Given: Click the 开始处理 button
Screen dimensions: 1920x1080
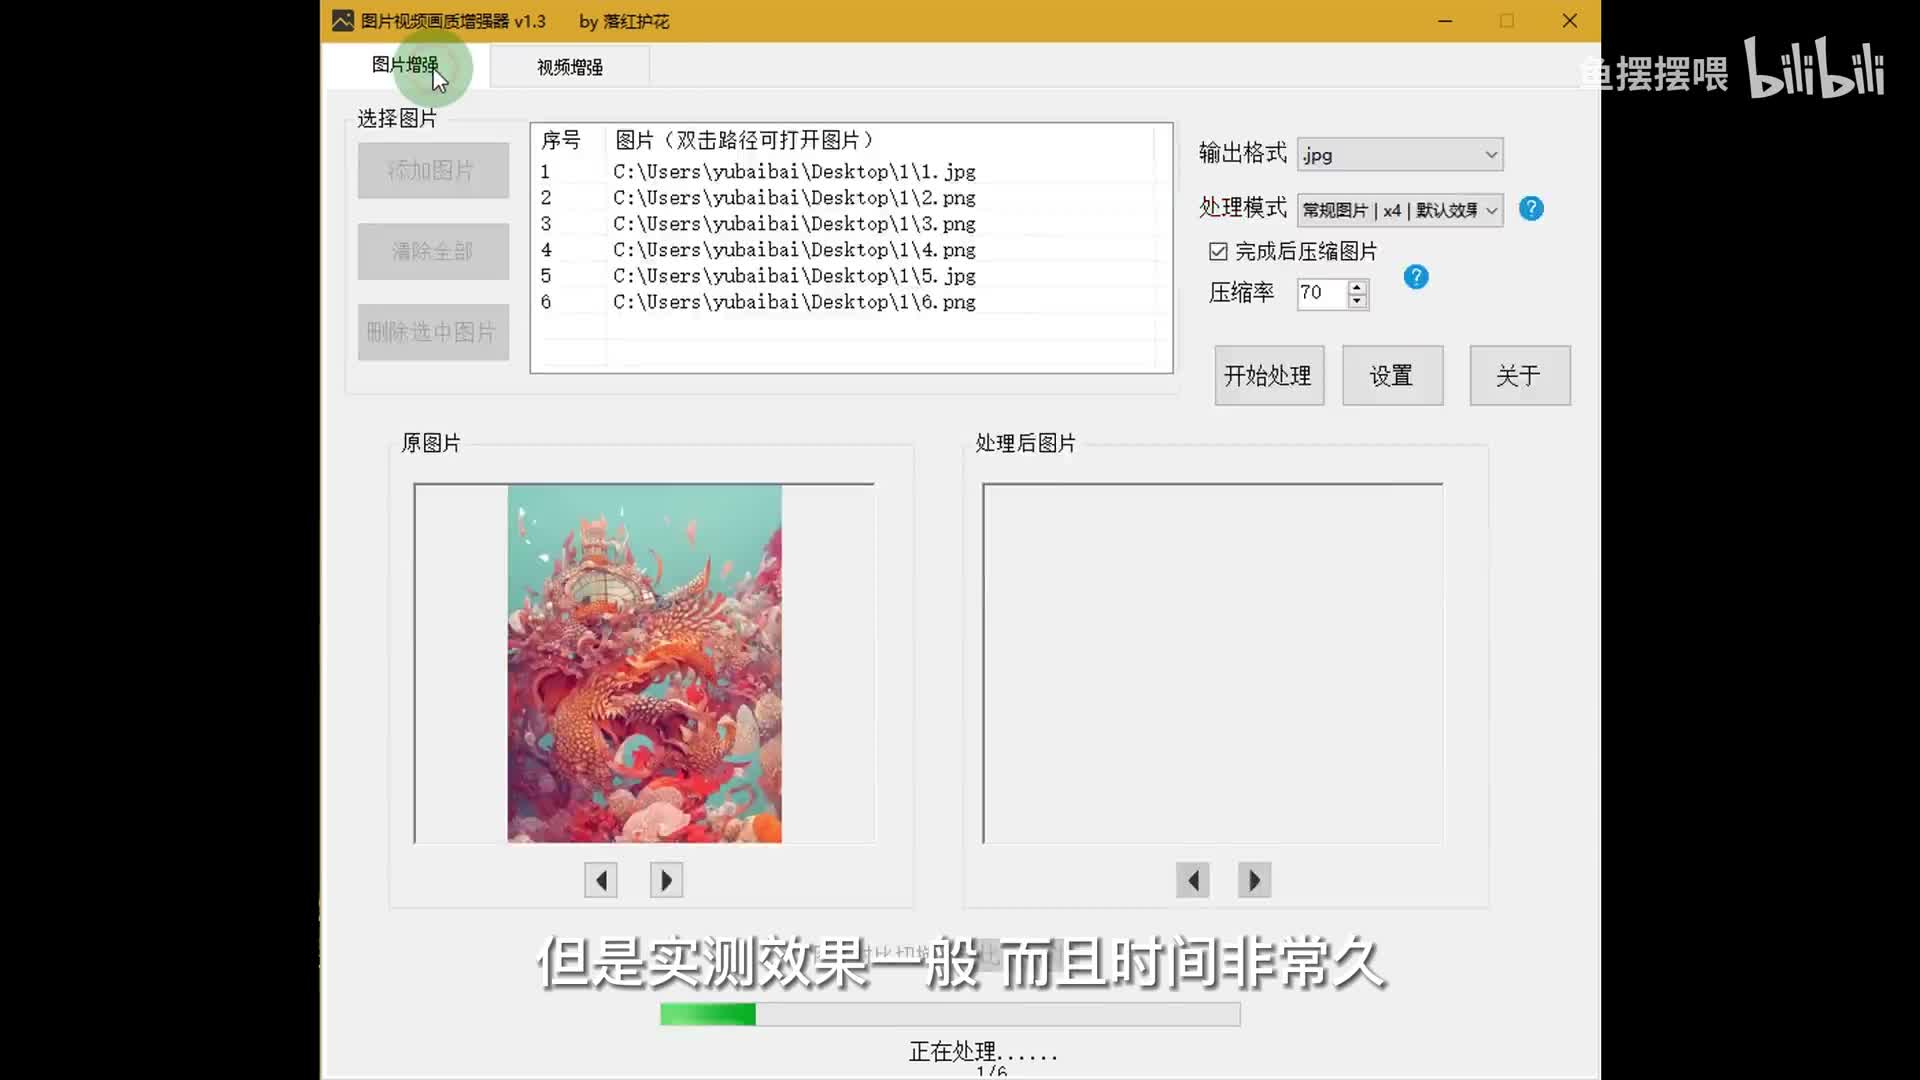Looking at the screenshot, I should point(1268,376).
